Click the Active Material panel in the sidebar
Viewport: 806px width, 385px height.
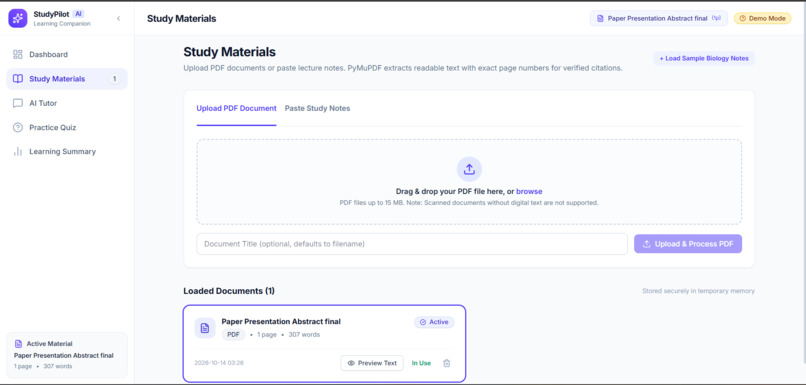coord(67,355)
